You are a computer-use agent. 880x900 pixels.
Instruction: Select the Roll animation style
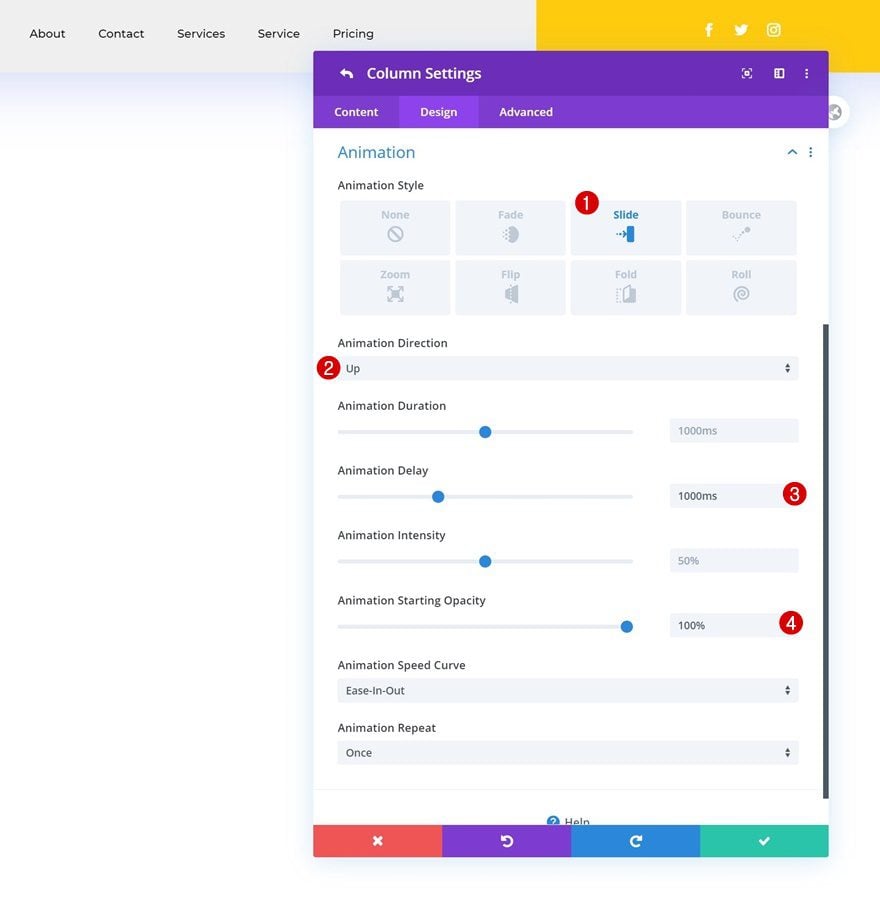(x=741, y=287)
